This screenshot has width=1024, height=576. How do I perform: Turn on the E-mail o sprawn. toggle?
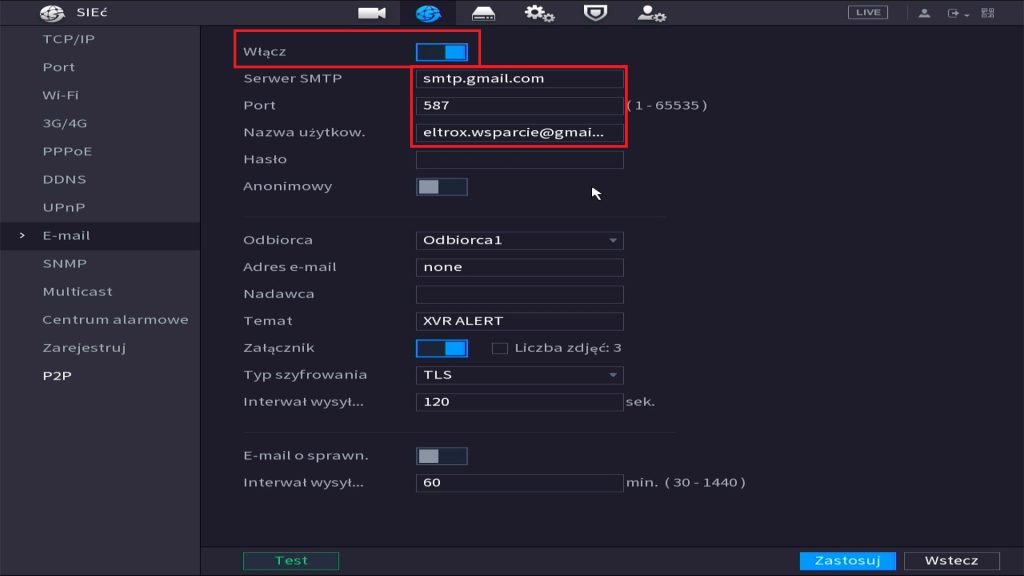coord(441,456)
